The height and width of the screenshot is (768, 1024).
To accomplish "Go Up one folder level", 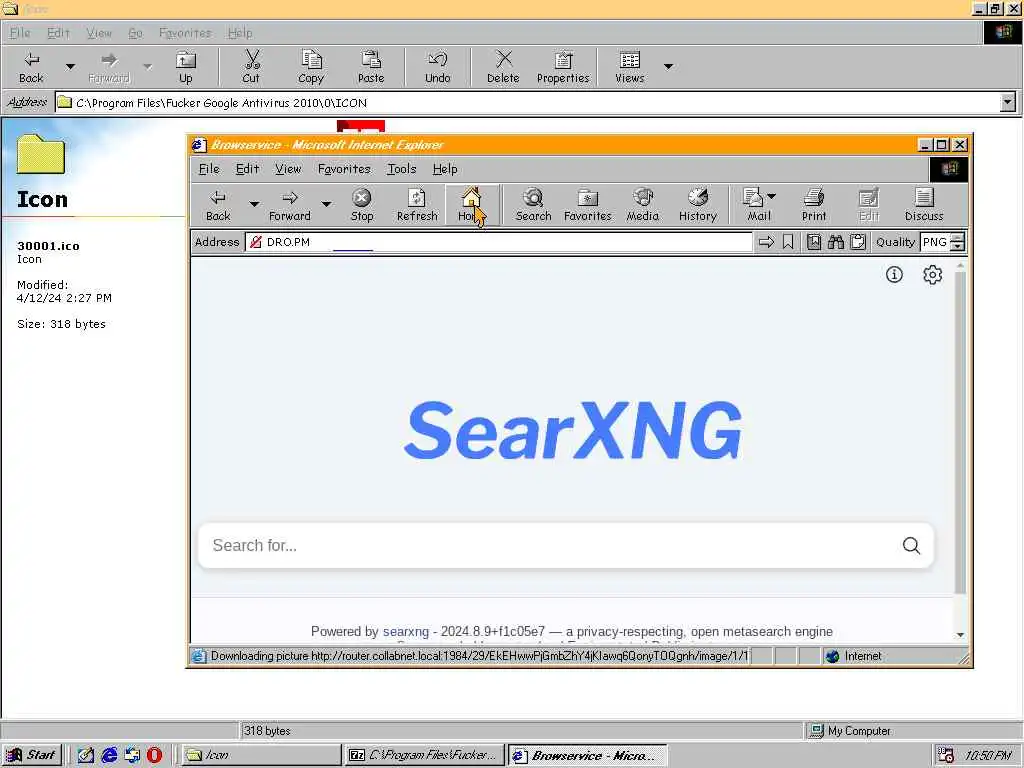I will (x=185, y=67).
